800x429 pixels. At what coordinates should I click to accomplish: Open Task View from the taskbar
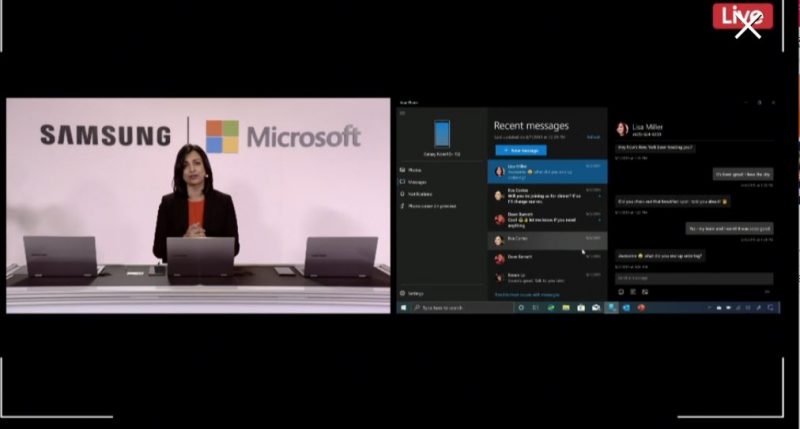click(x=536, y=308)
